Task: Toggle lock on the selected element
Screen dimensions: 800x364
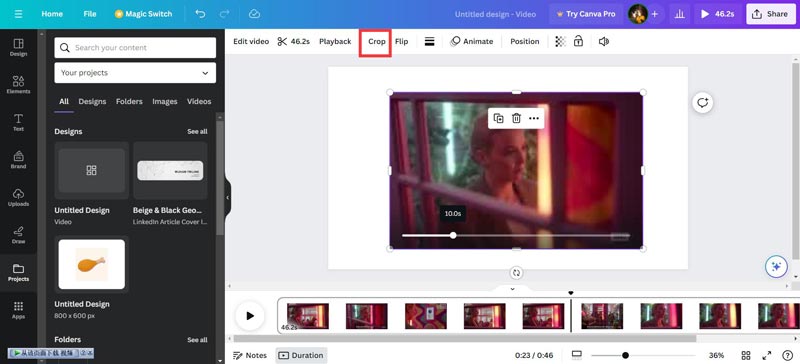Action: [x=578, y=41]
